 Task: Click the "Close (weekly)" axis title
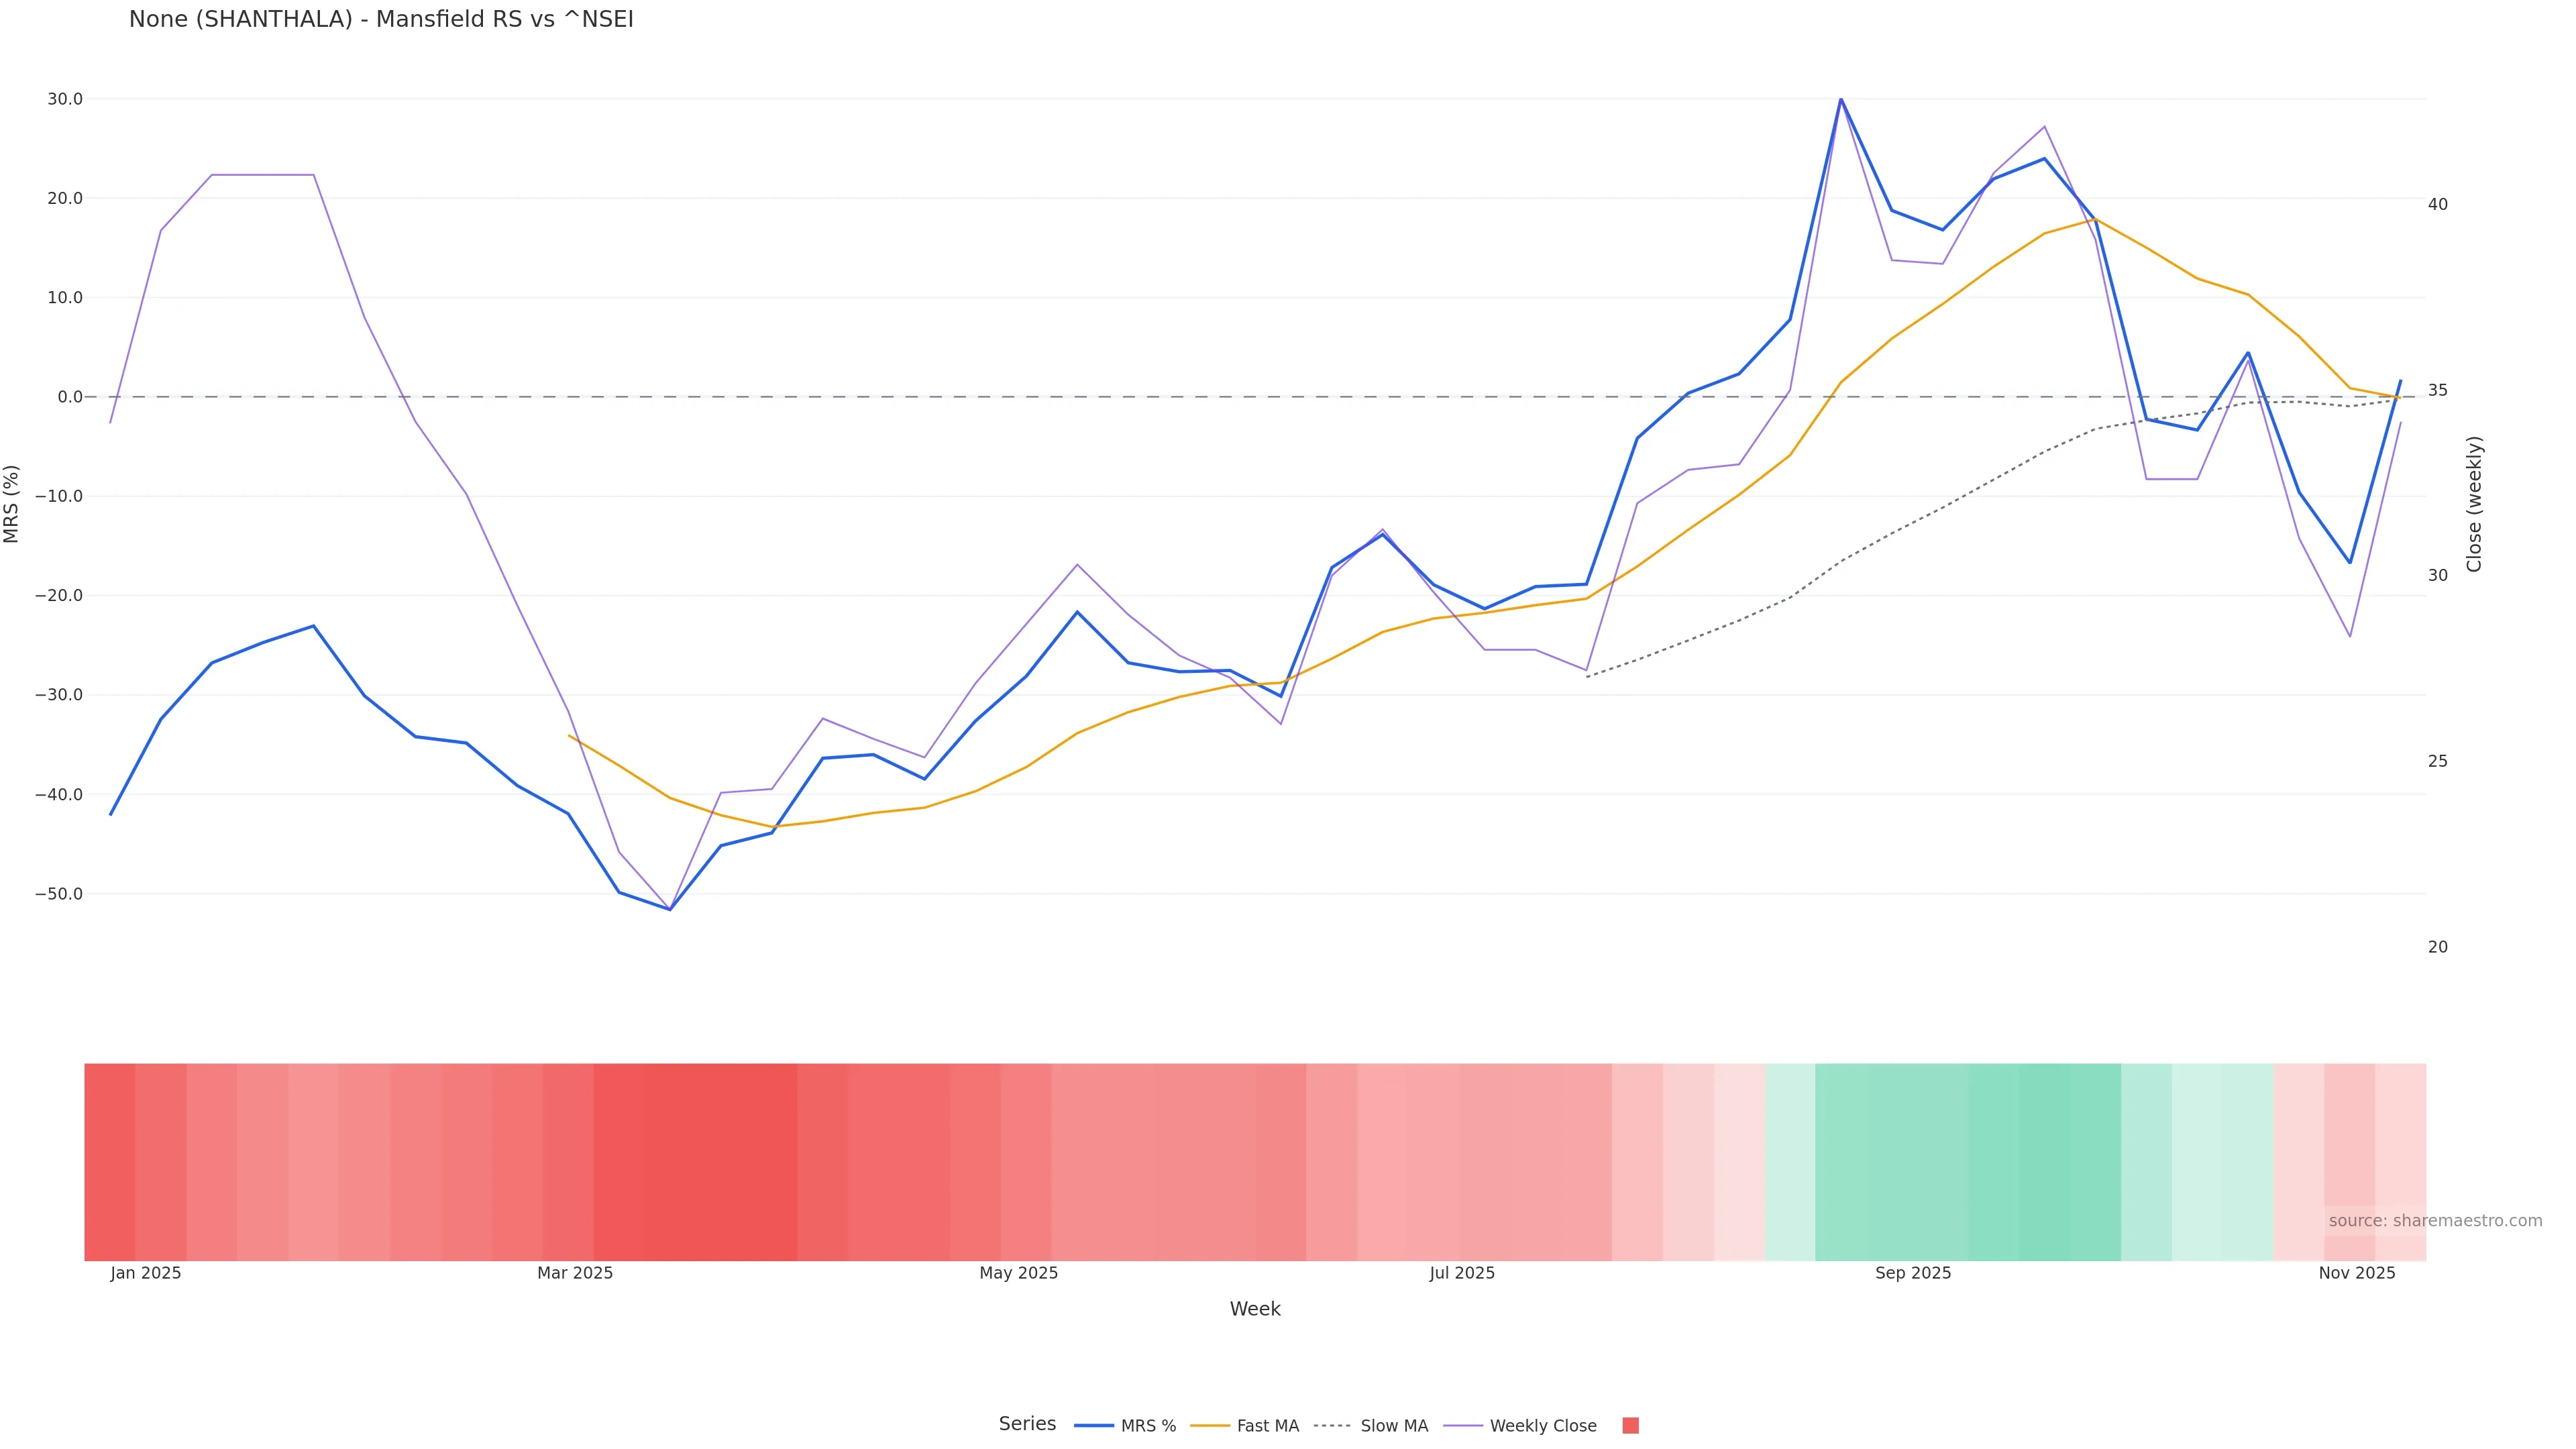[2474, 504]
